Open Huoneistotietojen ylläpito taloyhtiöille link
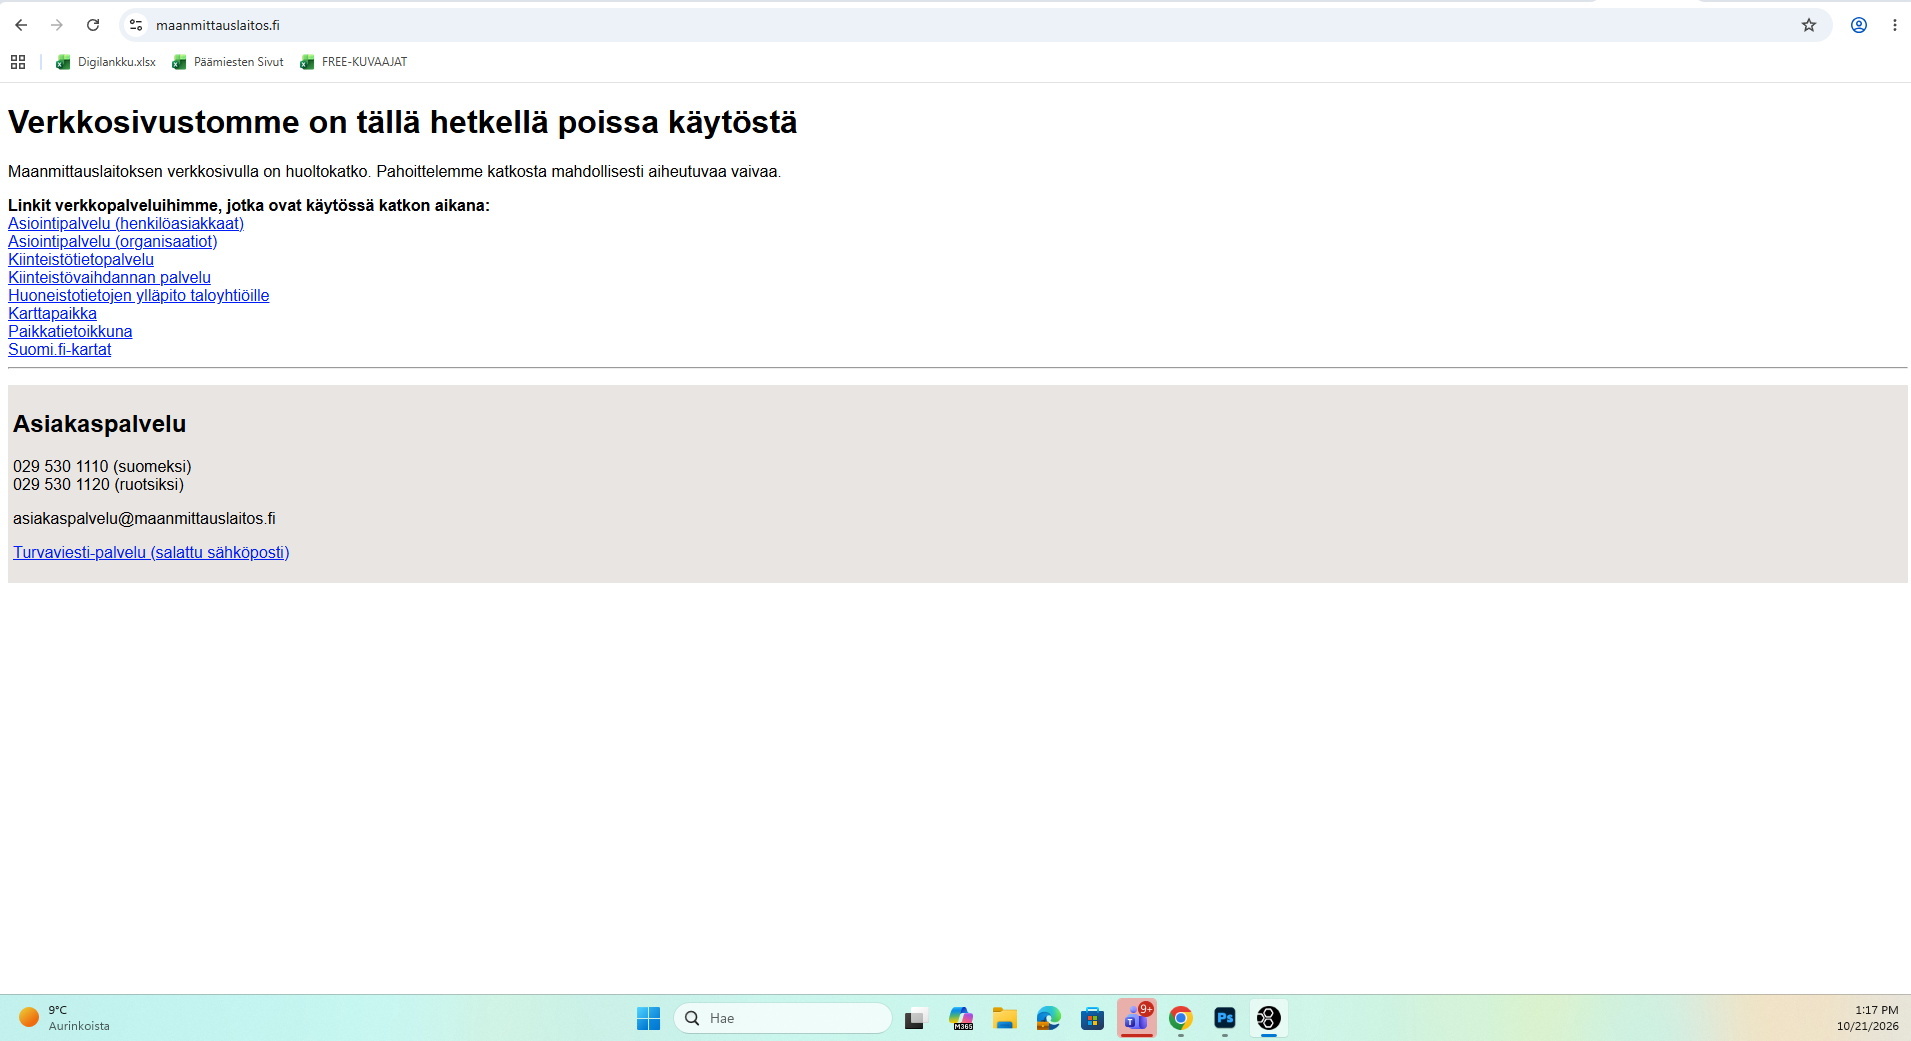The image size is (1911, 1041). coord(139,295)
